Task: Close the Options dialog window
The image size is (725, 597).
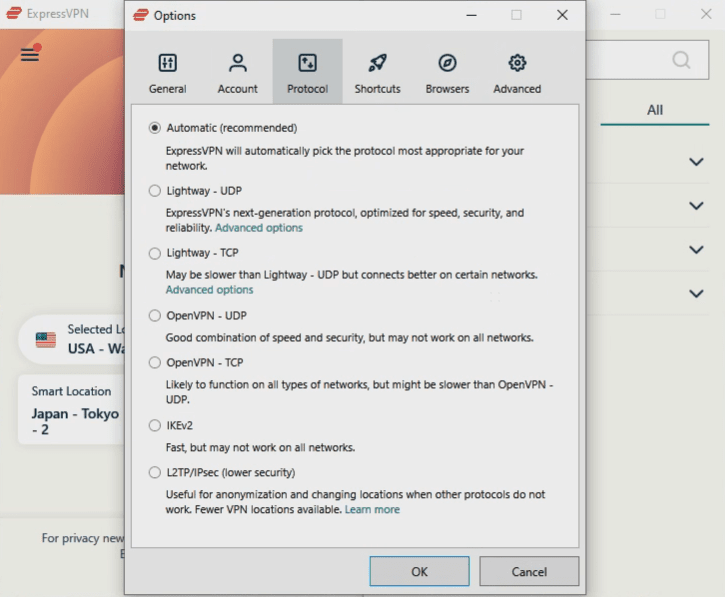Action: 562,15
